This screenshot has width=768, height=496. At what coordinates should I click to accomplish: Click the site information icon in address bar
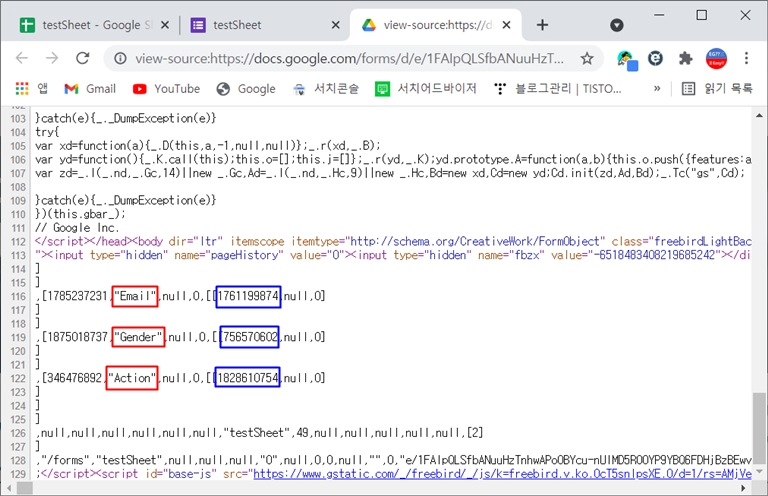click(120, 59)
